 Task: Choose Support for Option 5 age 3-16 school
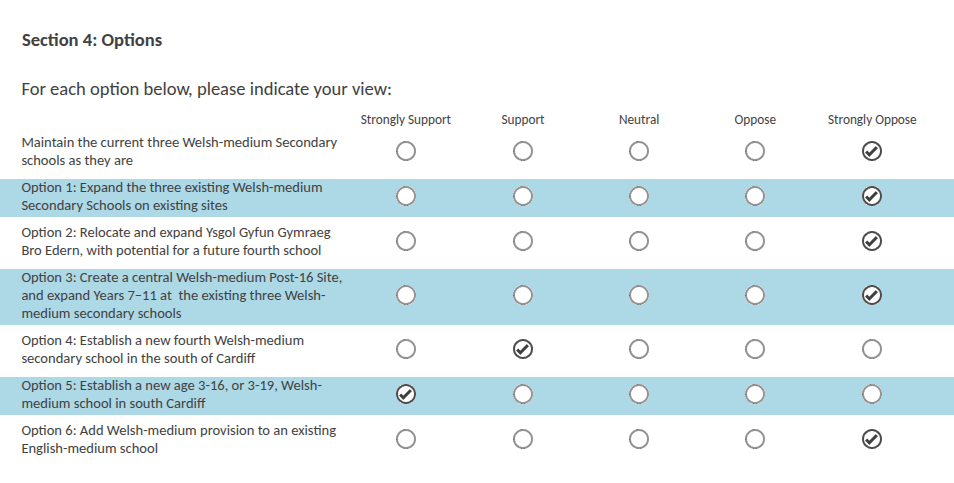pyautogui.click(x=523, y=394)
